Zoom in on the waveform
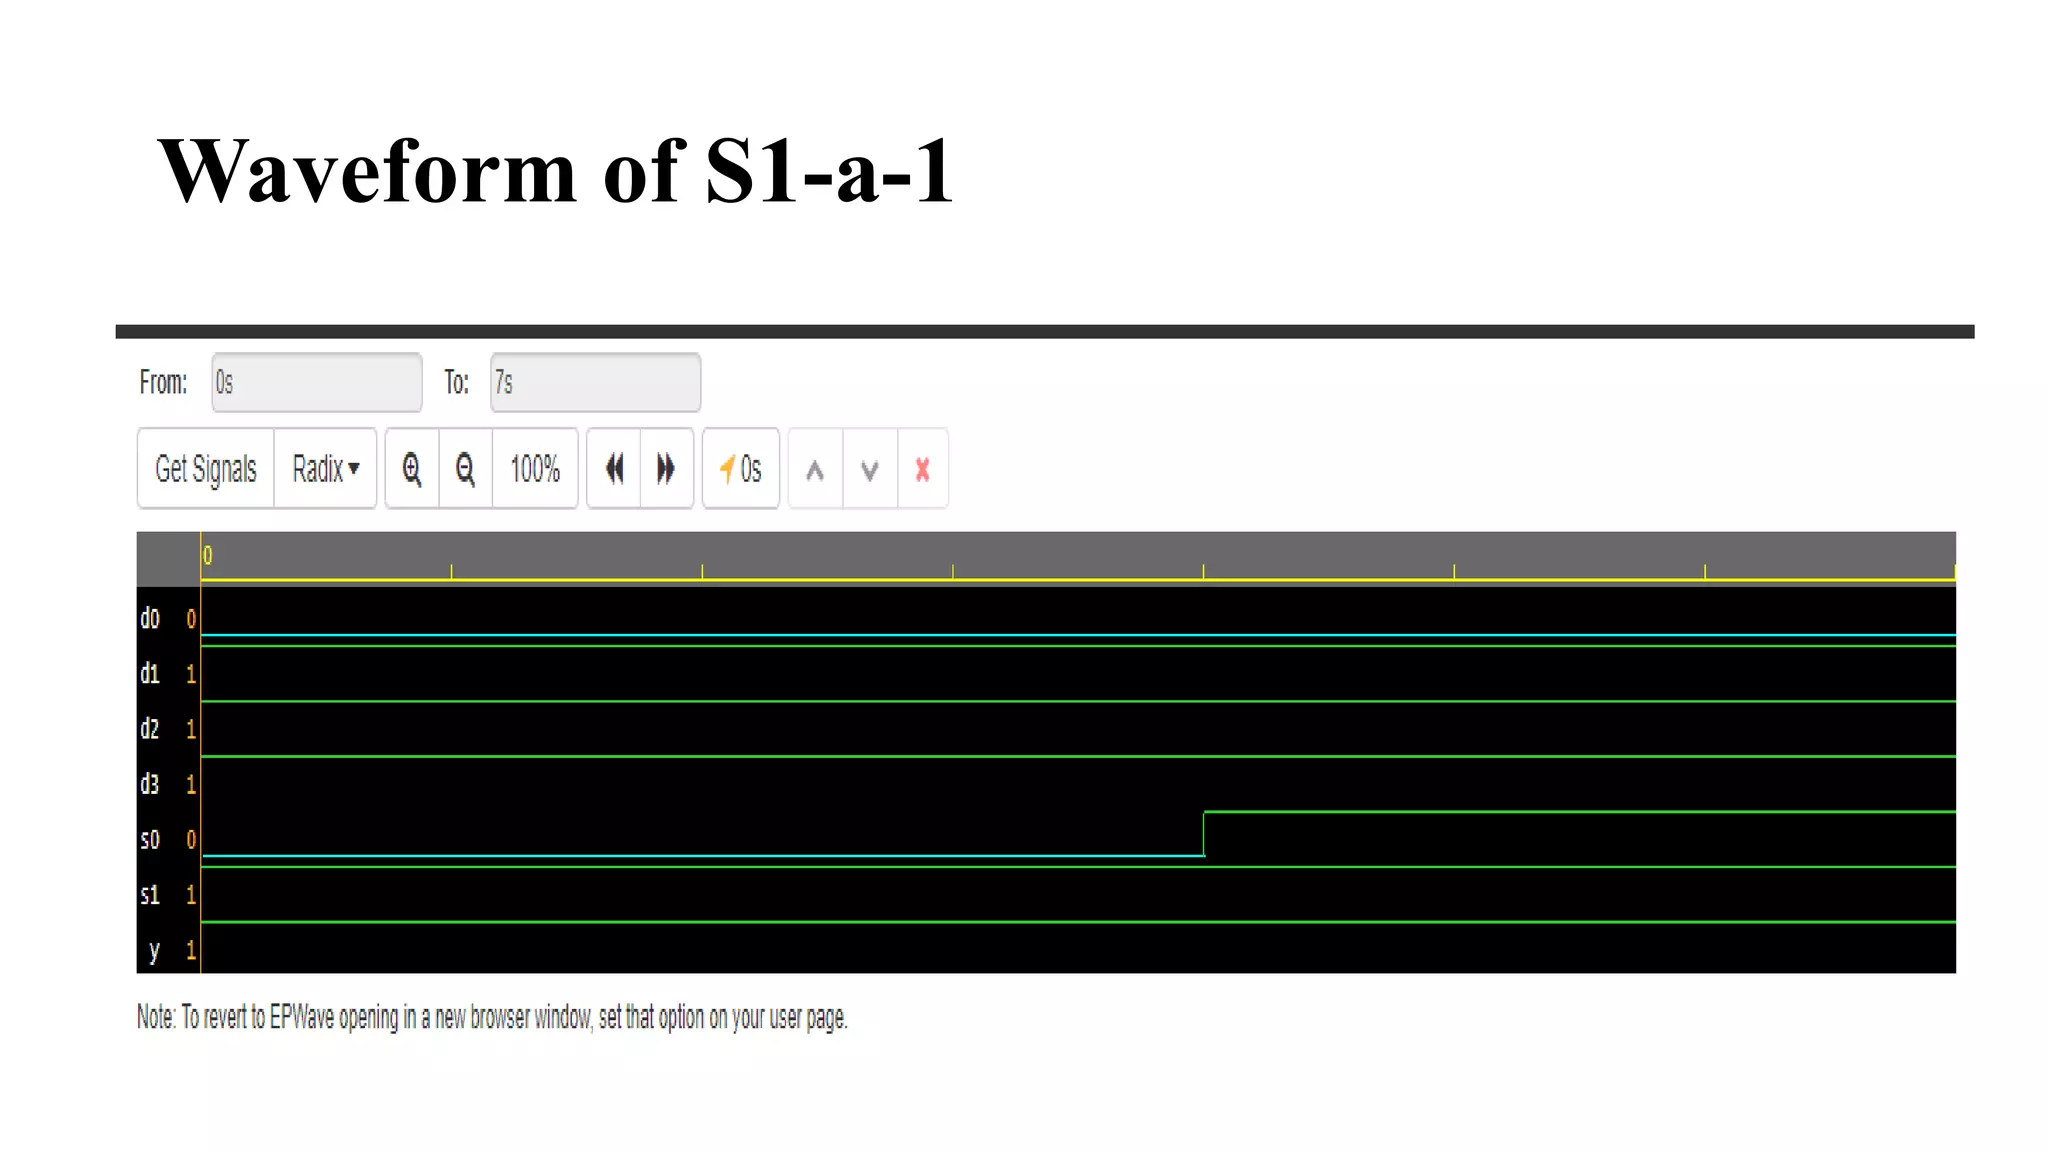 point(412,469)
